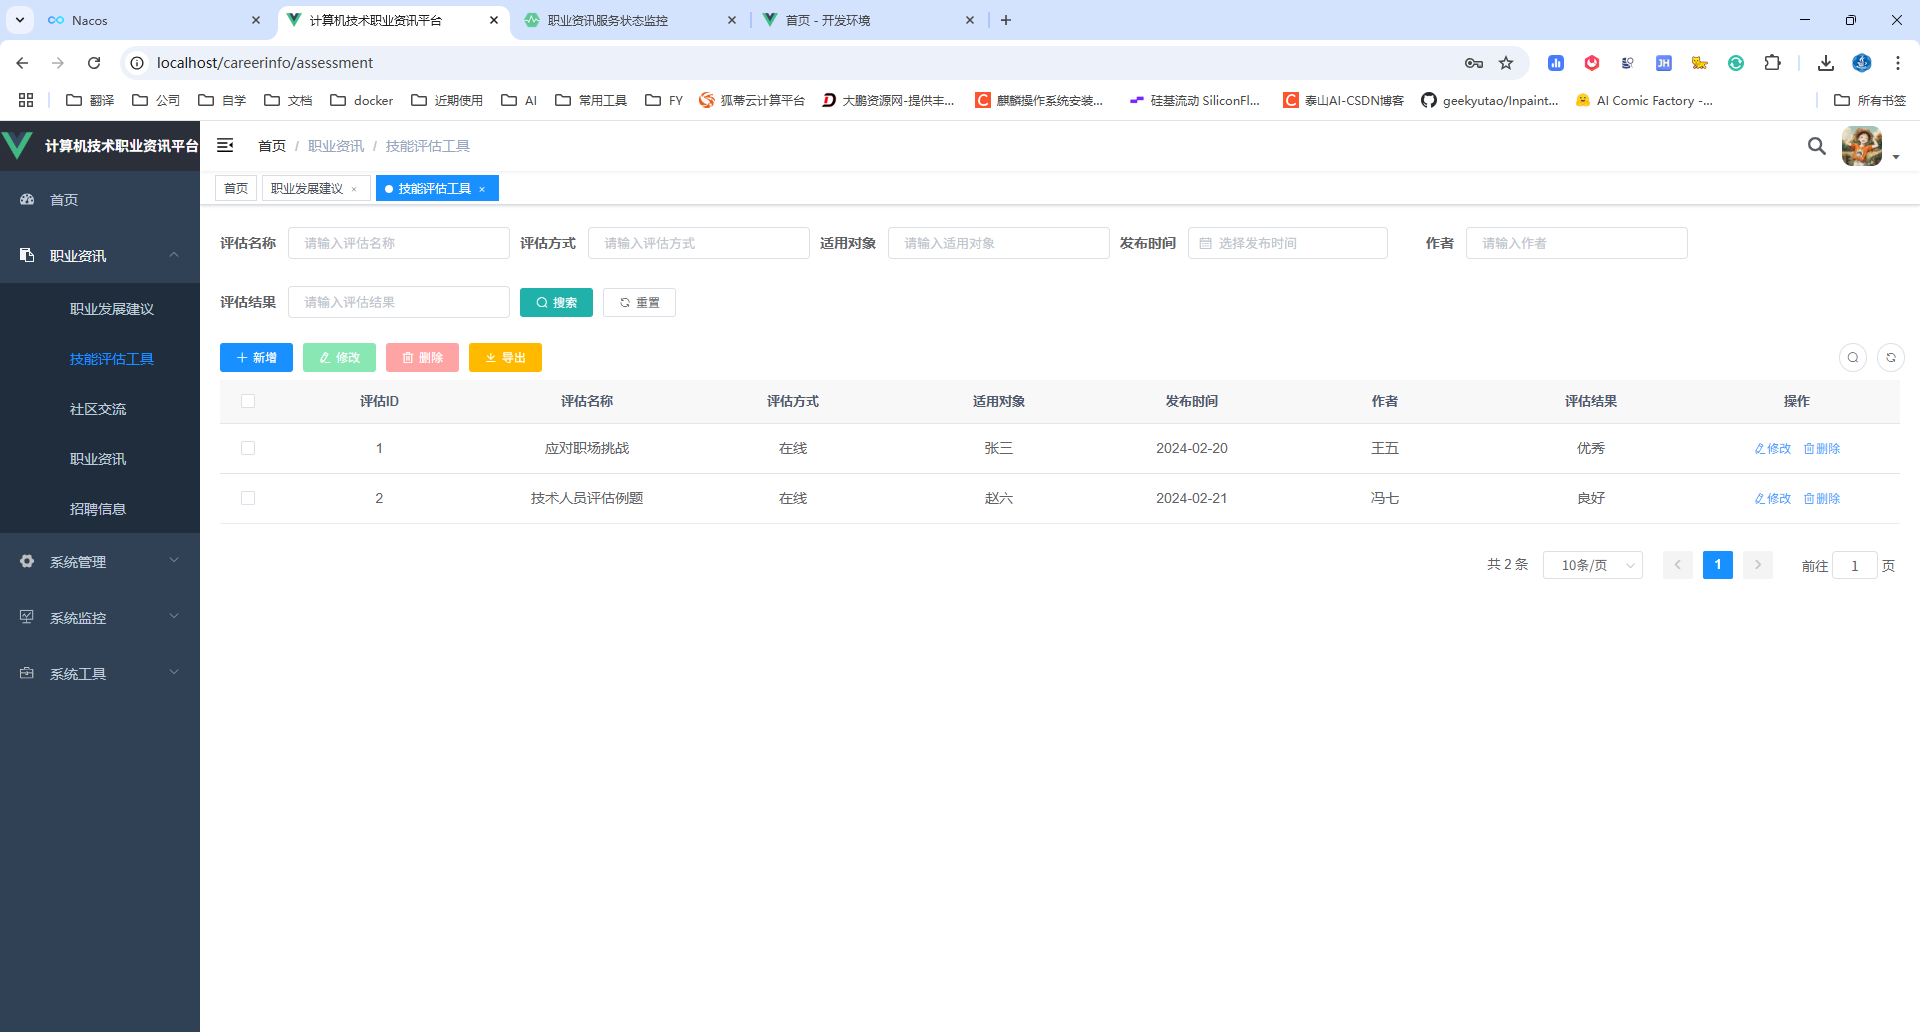The height and width of the screenshot is (1032, 1920).
Task: Bookmark page with star icon
Action: (x=1506, y=63)
